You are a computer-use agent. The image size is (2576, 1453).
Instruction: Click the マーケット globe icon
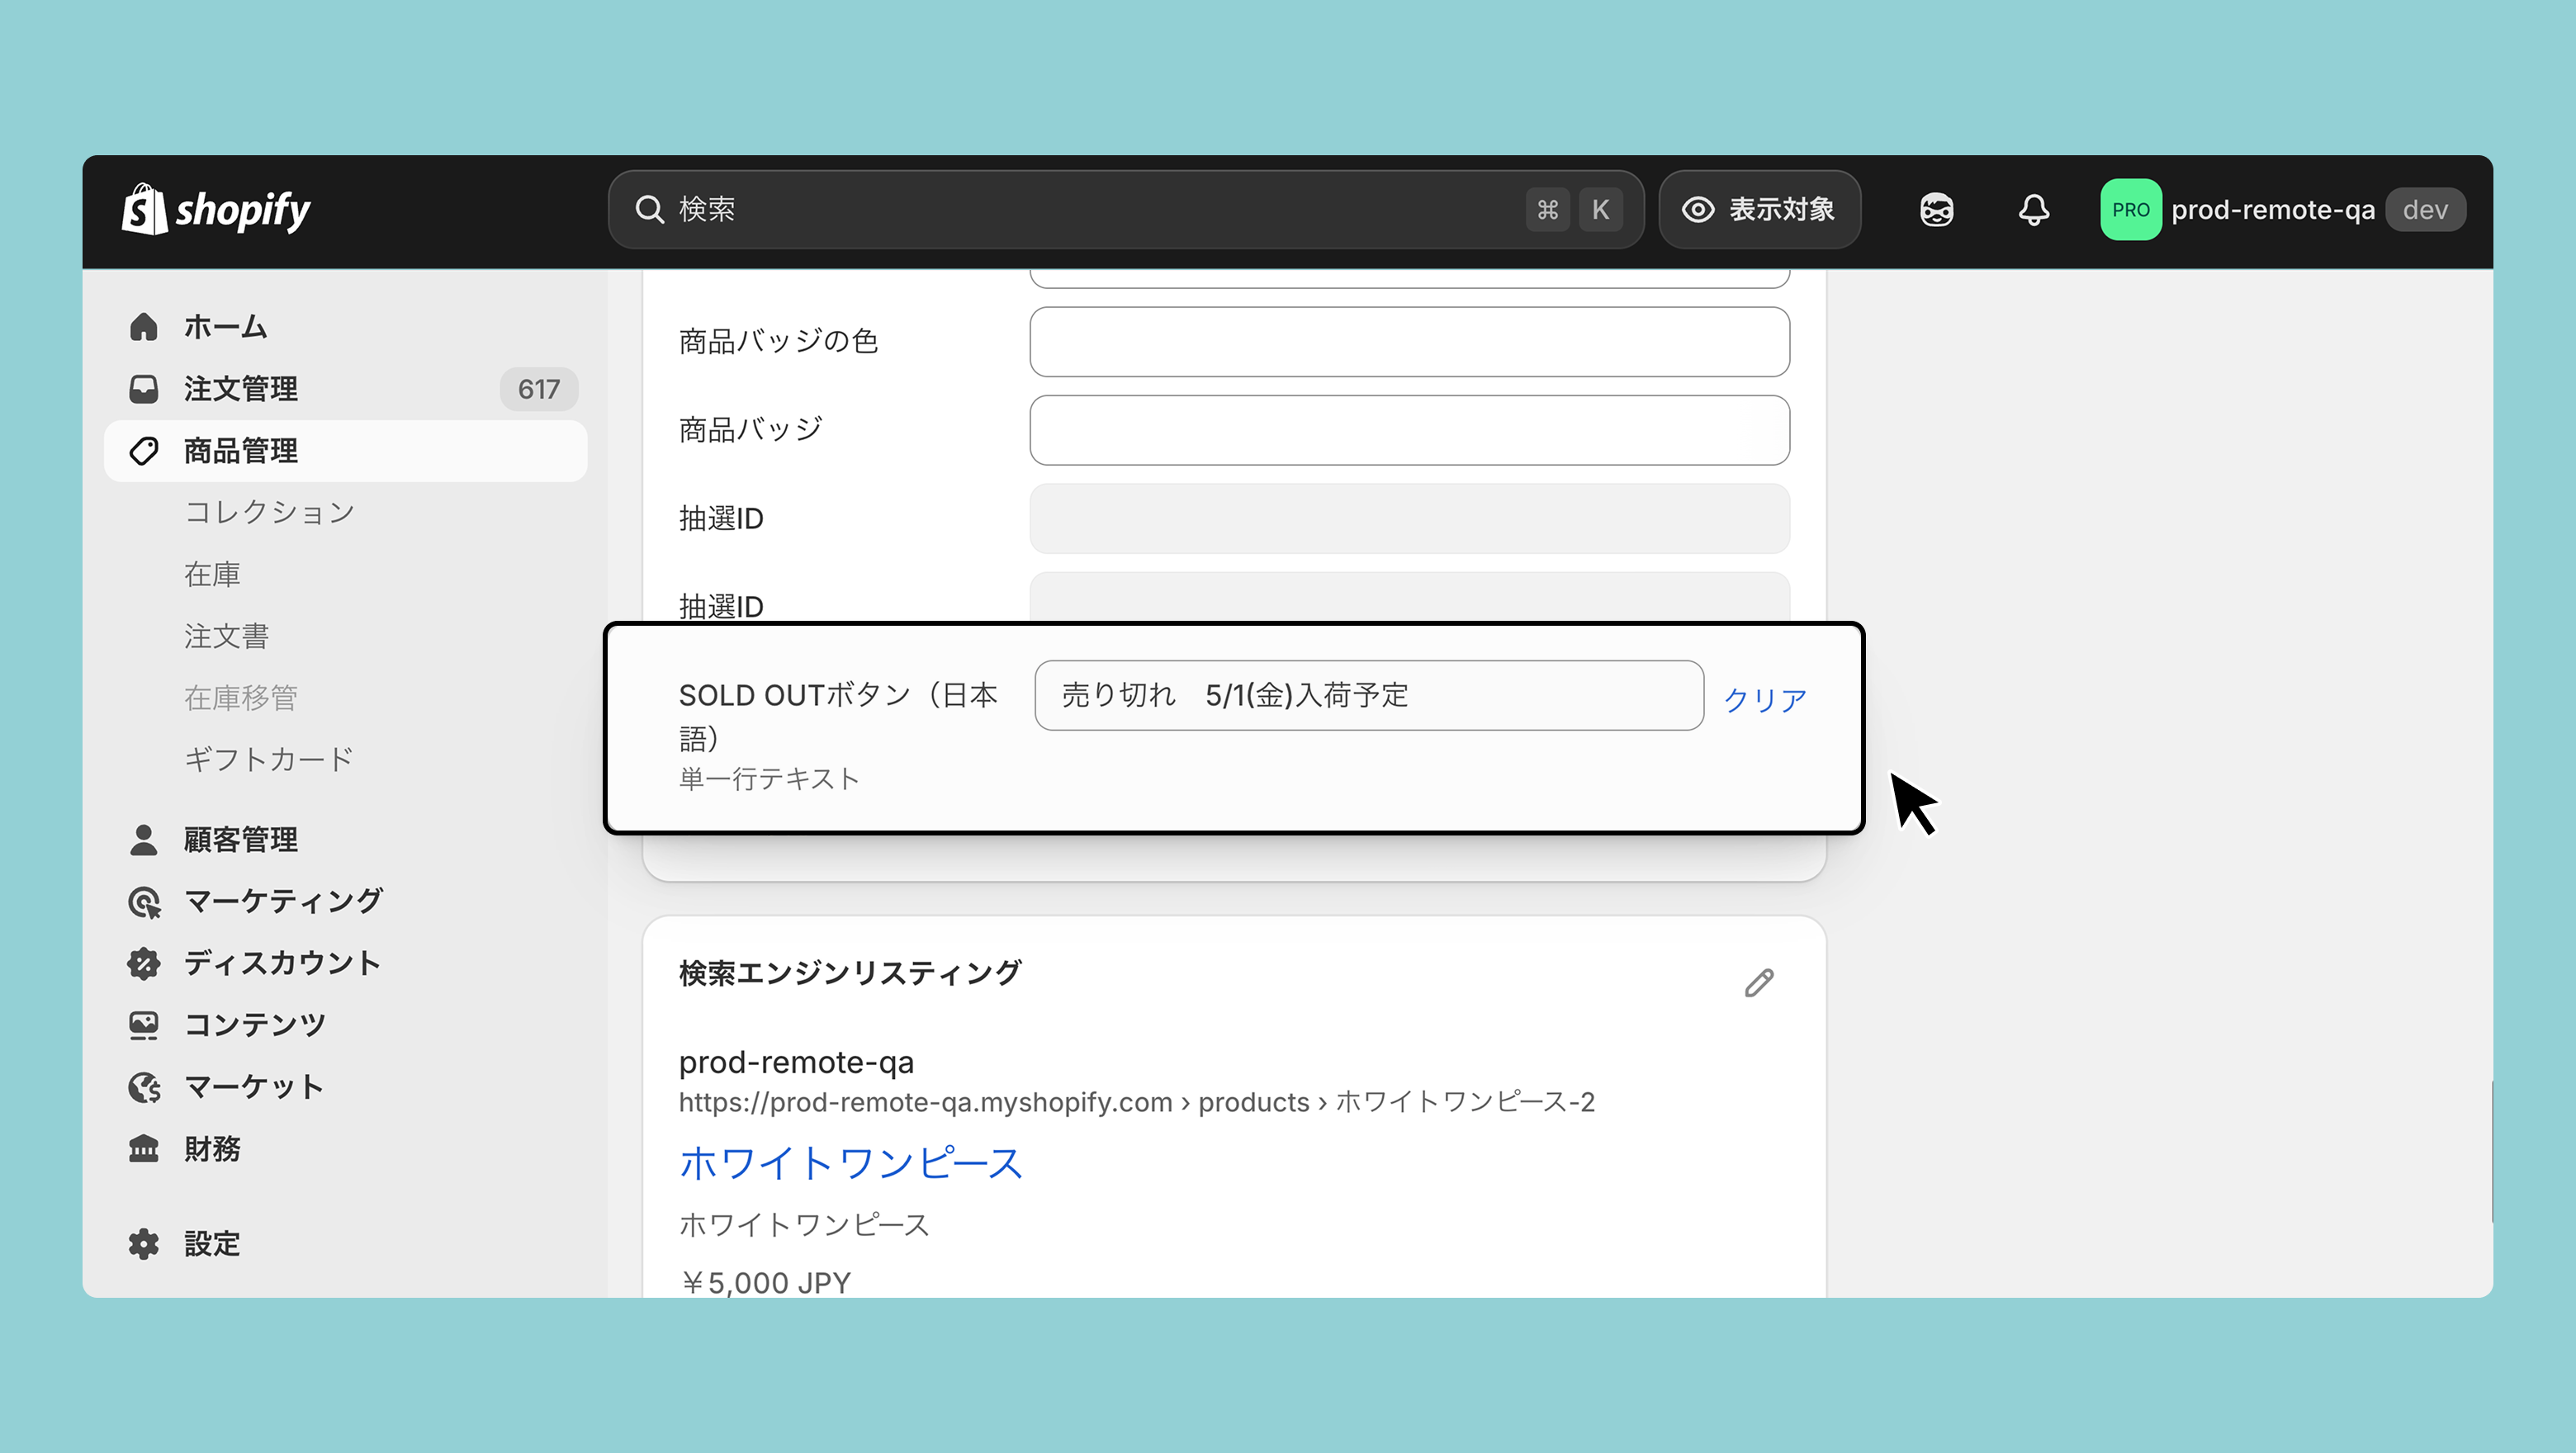point(144,1087)
